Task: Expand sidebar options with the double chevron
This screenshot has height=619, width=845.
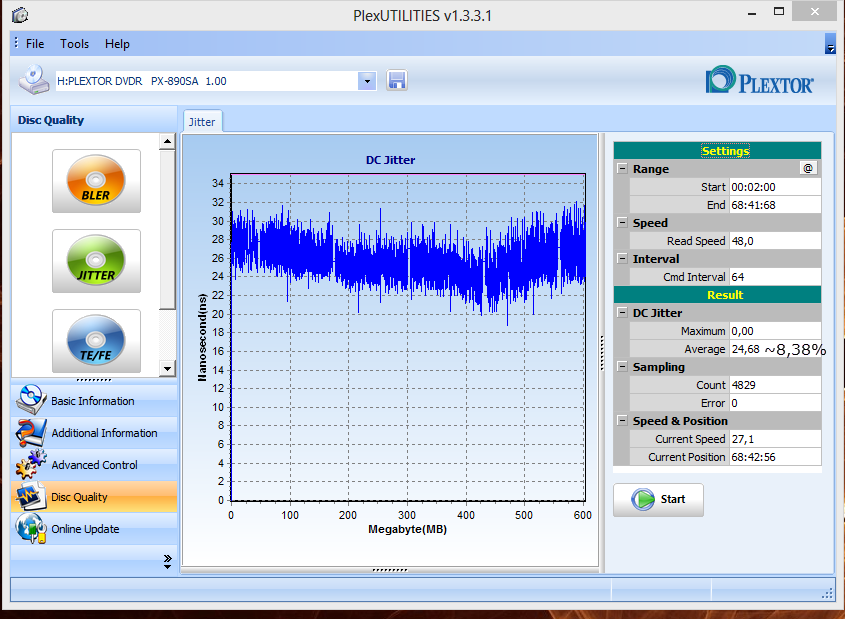Action: coord(168,561)
